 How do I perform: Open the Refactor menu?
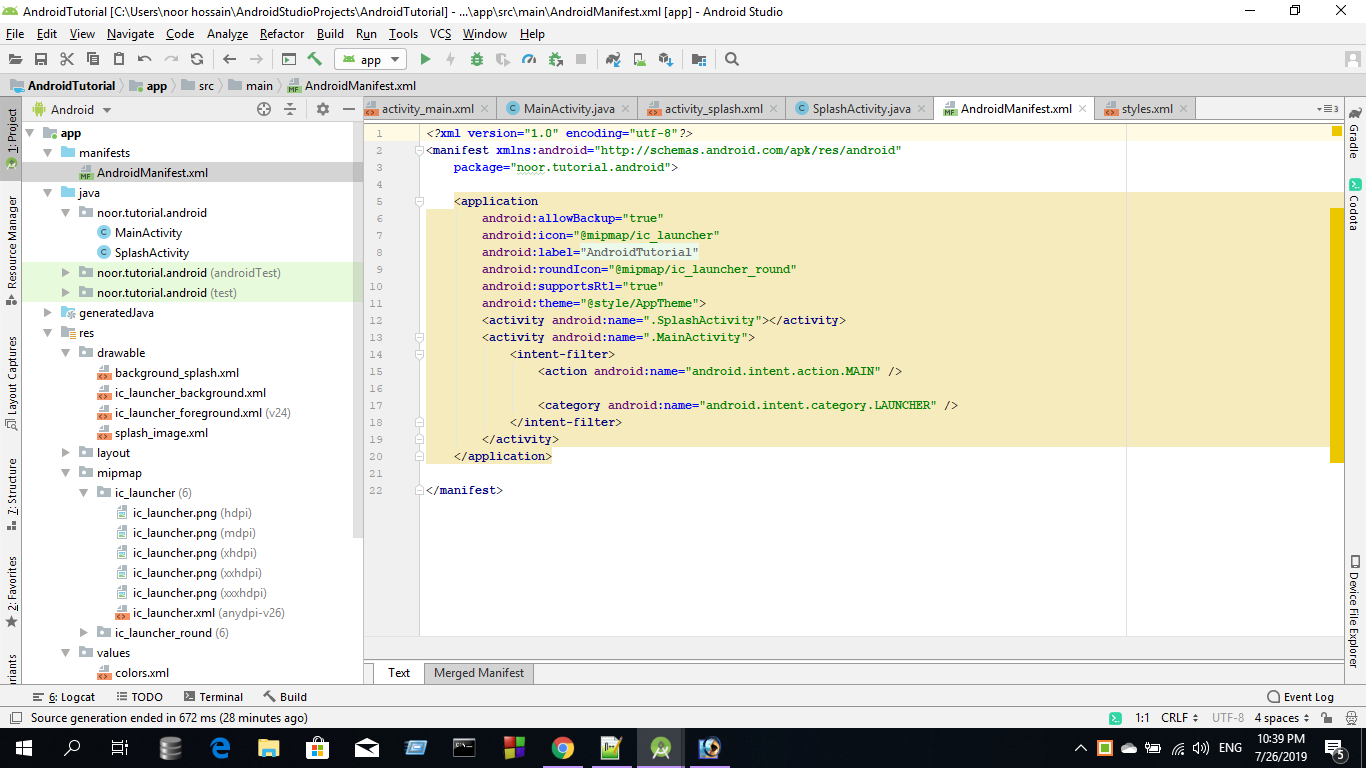282,34
